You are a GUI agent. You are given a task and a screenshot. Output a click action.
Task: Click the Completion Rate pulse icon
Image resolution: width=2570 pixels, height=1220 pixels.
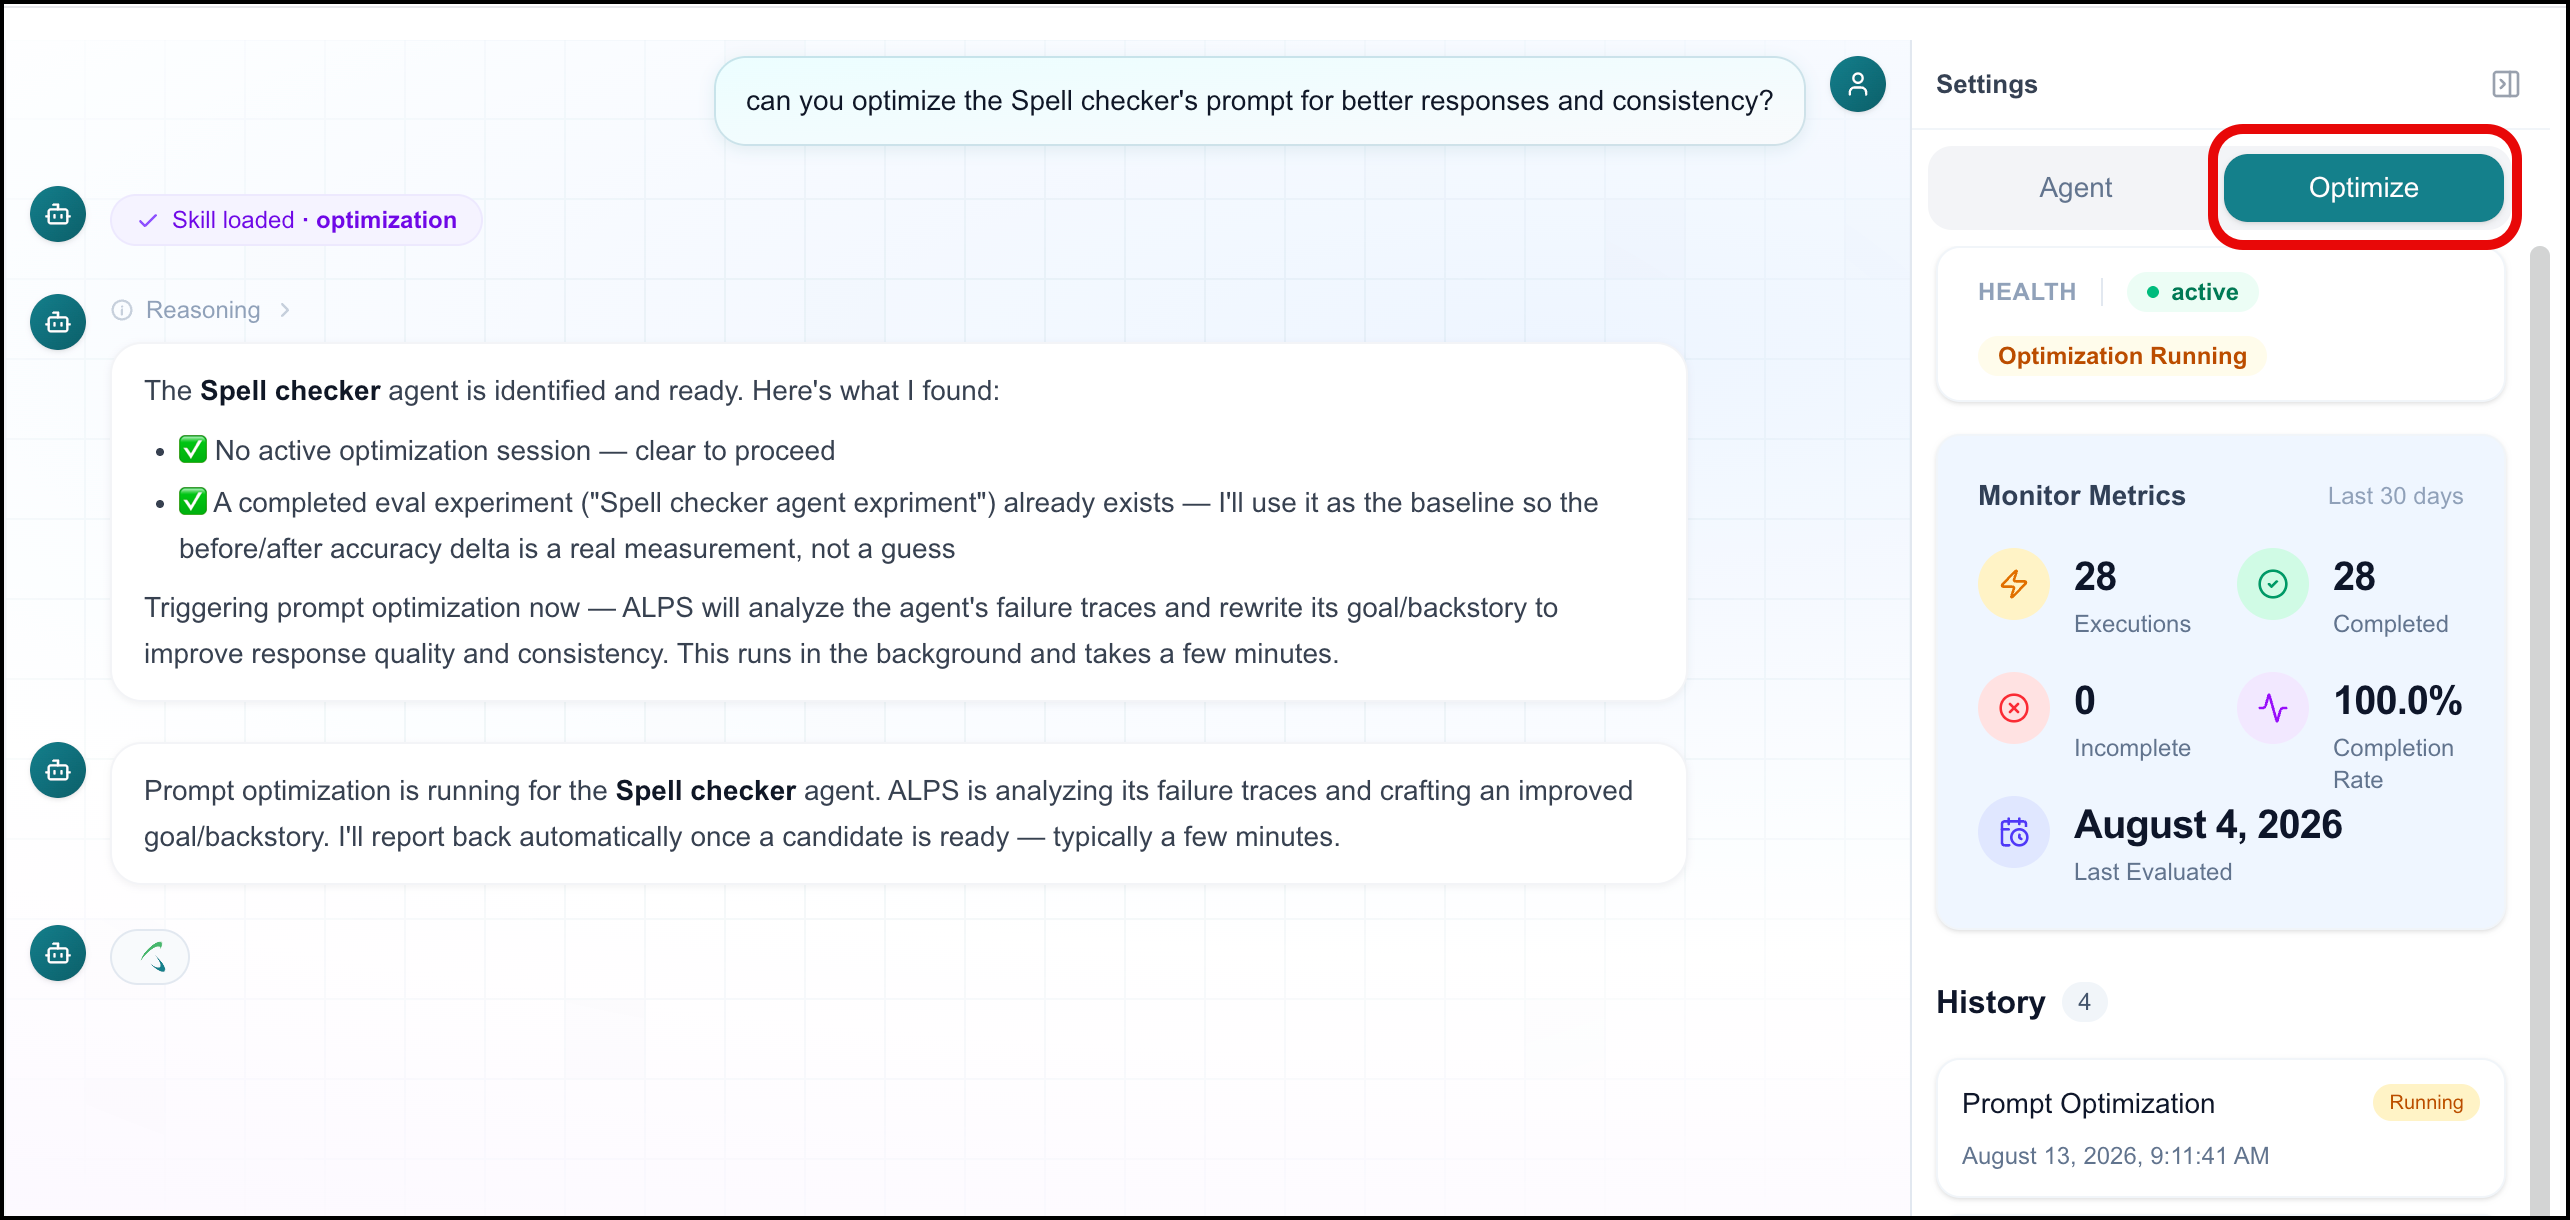tap(2272, 708)
